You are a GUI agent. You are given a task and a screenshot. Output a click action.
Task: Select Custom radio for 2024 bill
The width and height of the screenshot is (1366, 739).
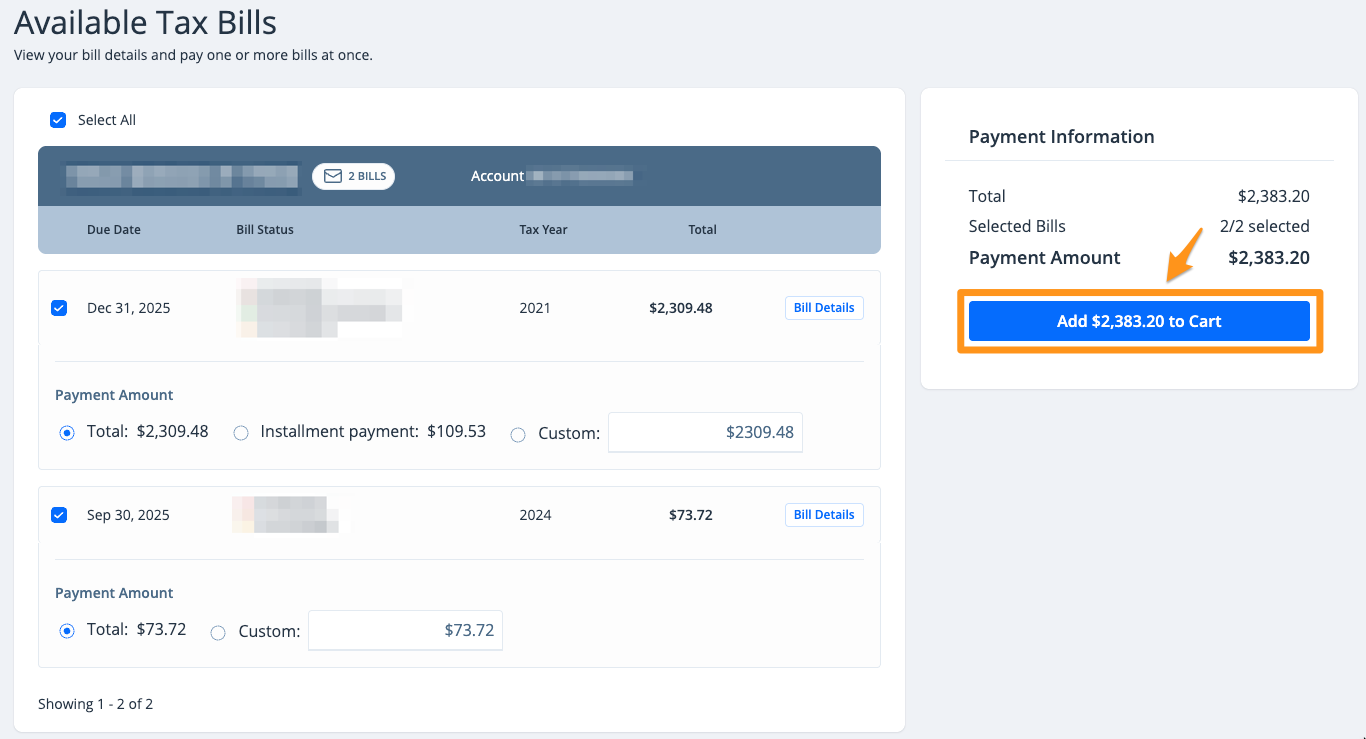[218, 633]
